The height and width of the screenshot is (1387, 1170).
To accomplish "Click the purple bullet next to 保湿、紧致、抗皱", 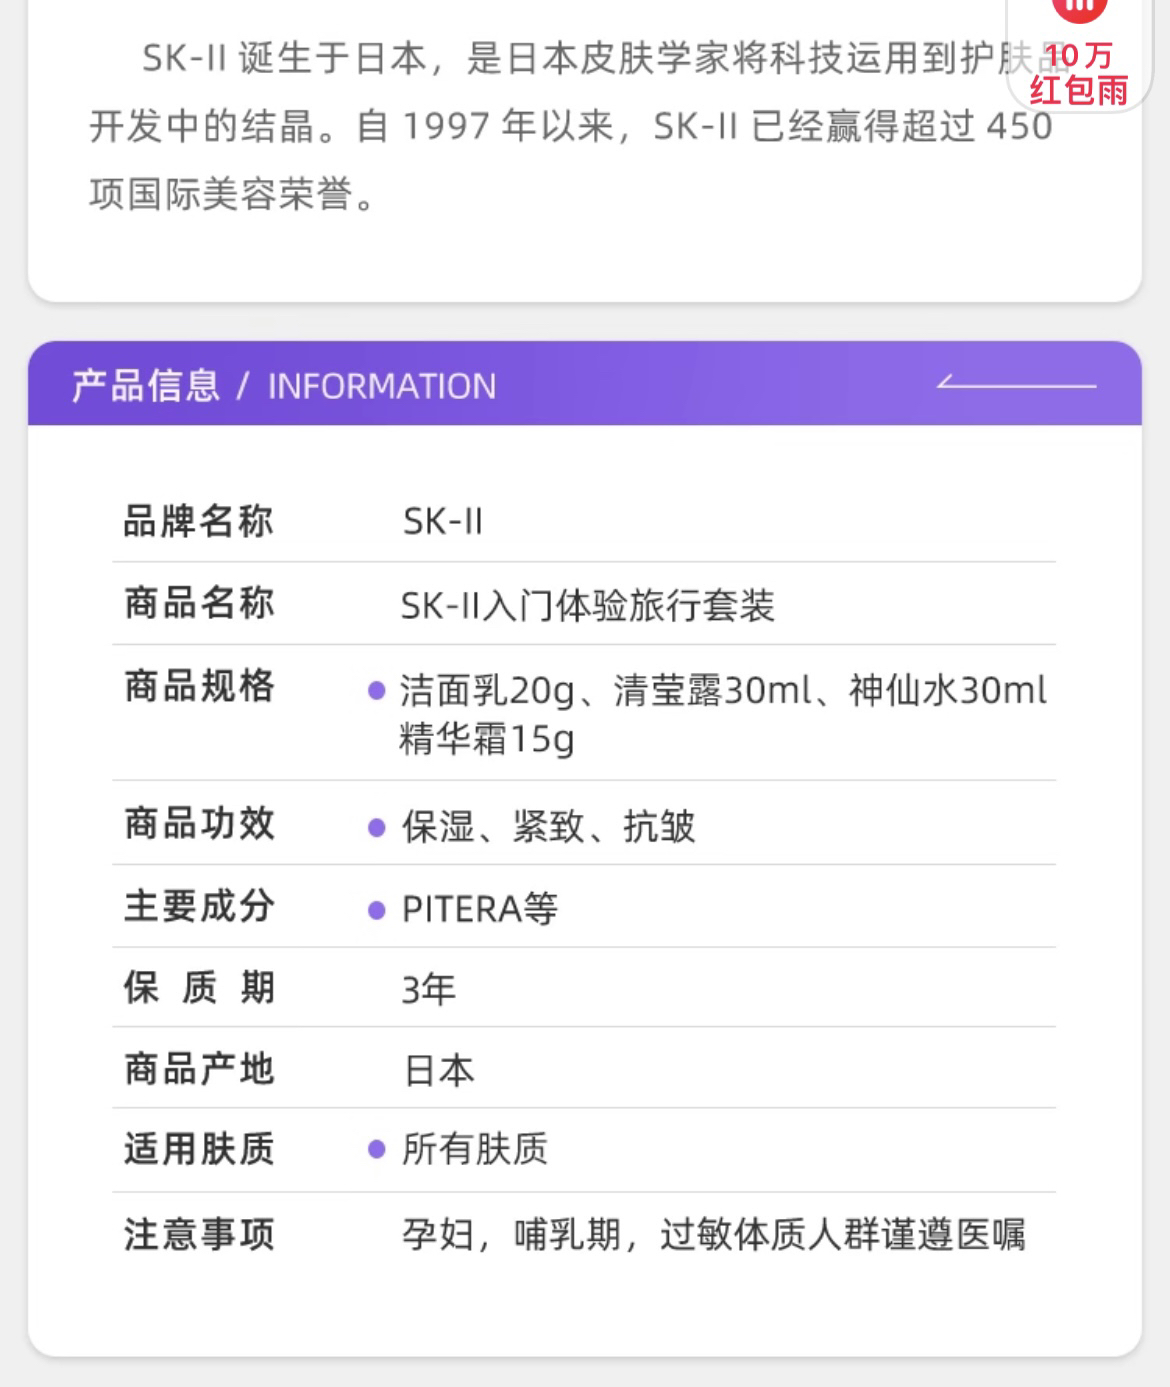I will (x=377, y=827).
